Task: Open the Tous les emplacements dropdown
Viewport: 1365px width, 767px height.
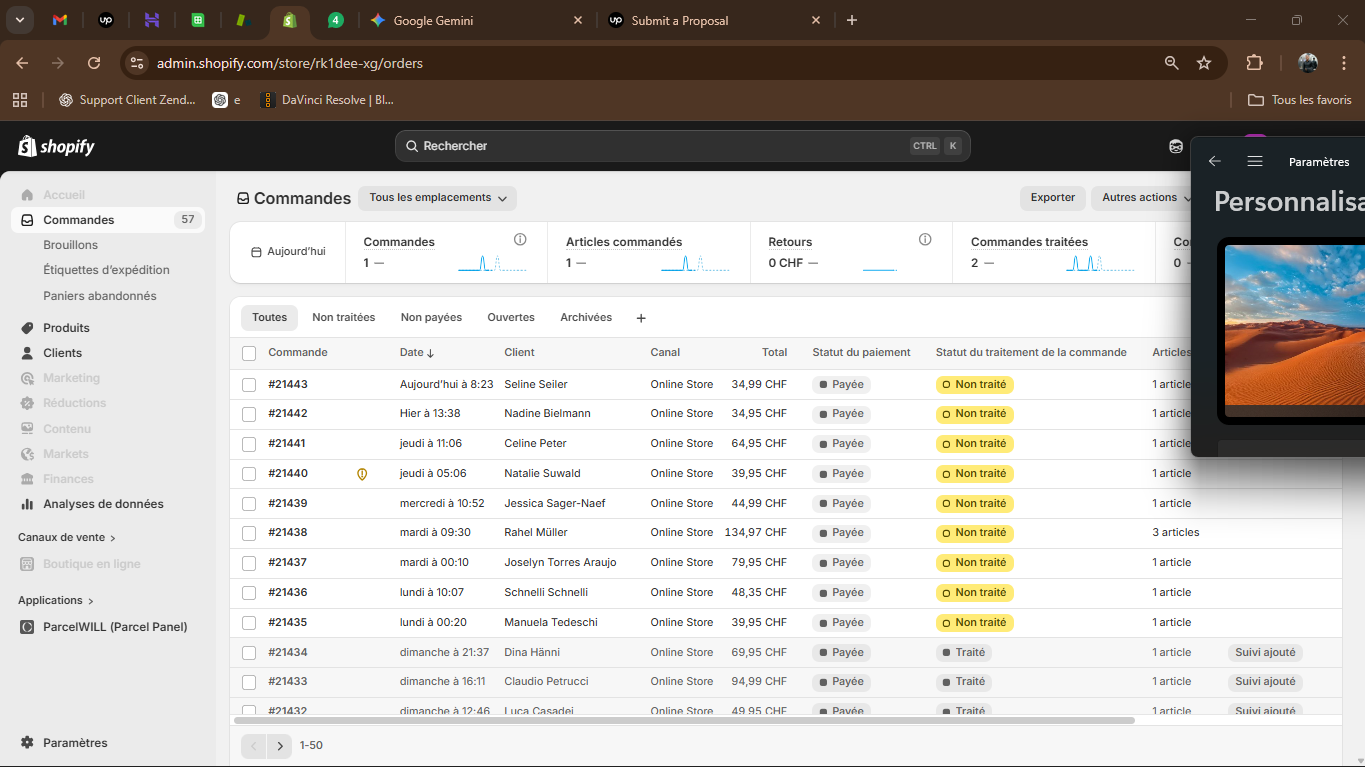Action: (438, 198)
